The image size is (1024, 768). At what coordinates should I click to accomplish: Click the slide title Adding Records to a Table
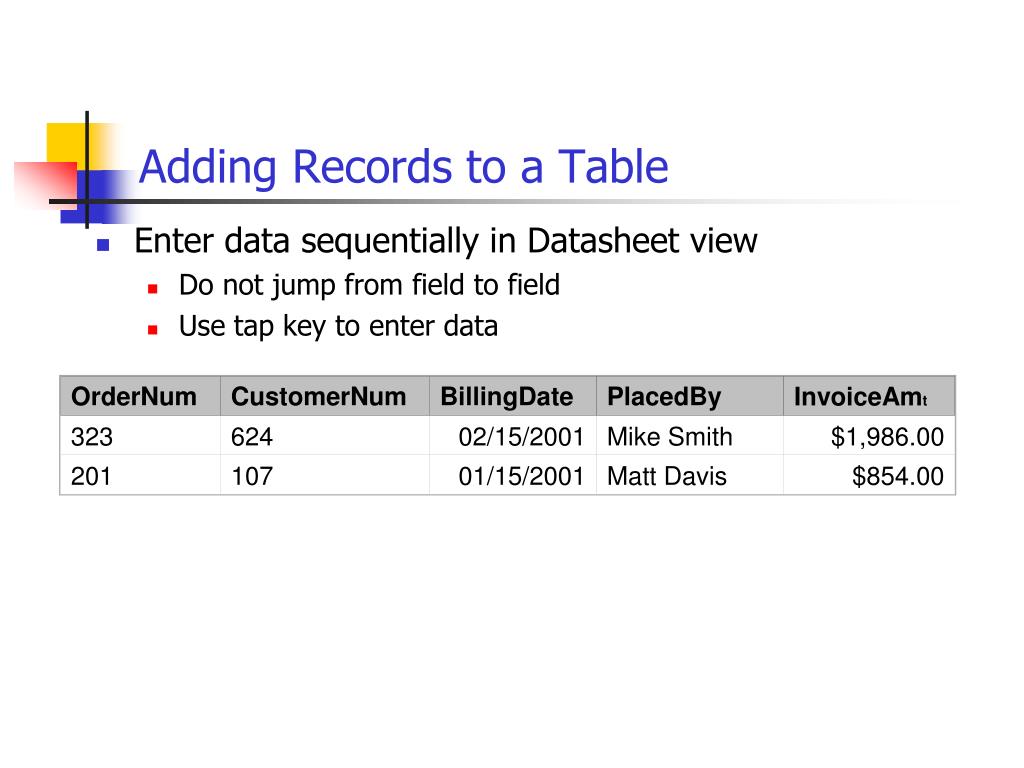point(404,167)
